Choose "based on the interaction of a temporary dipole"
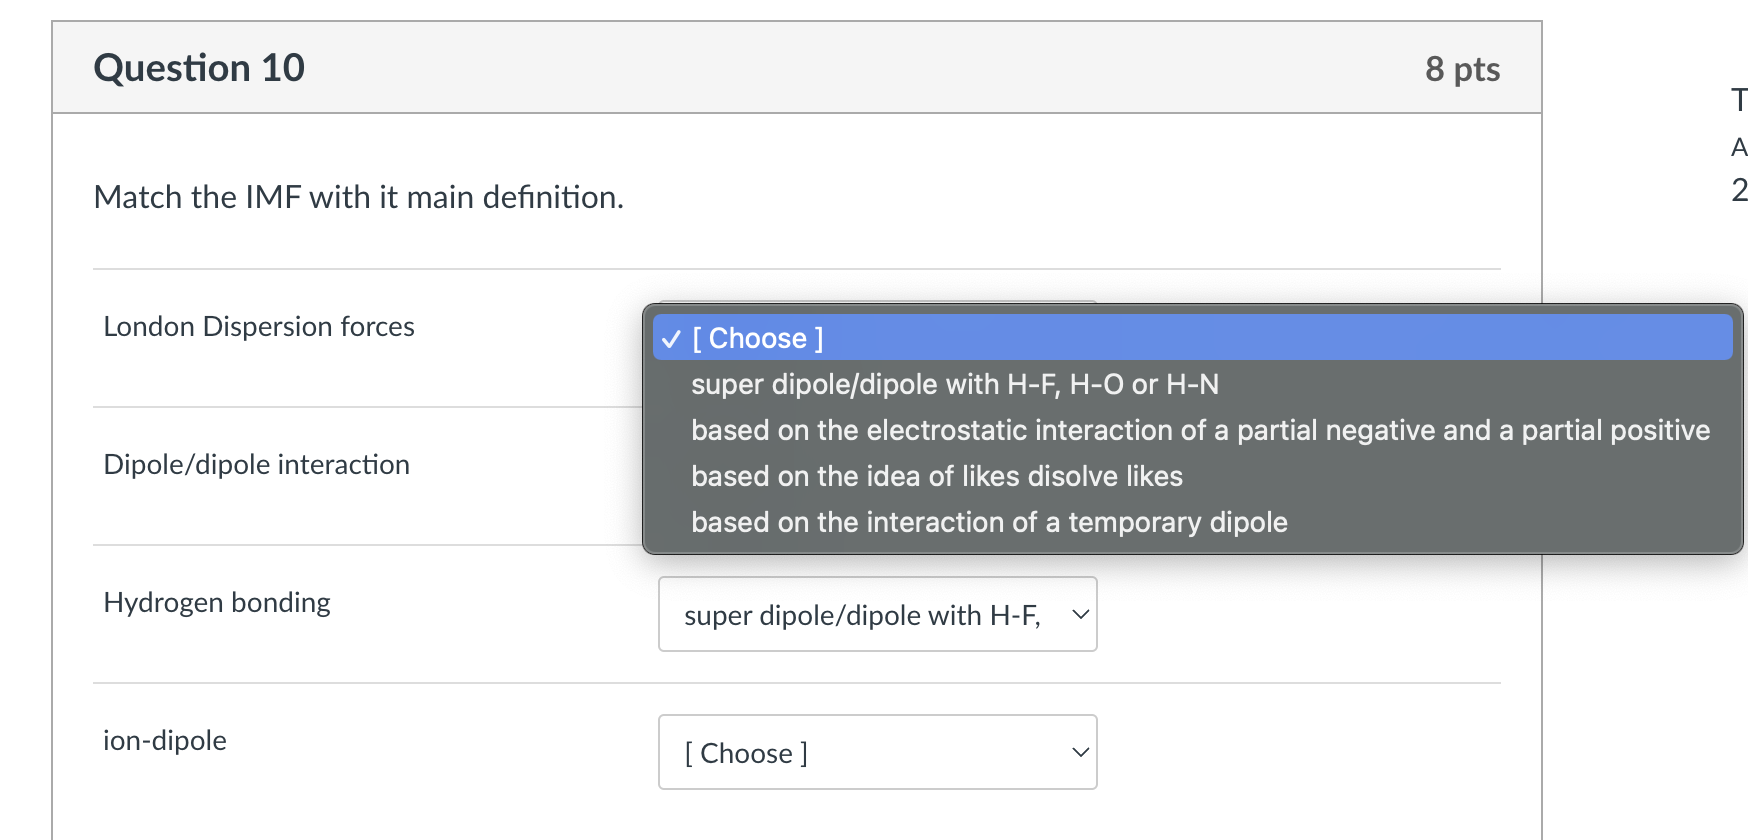This screenshot has width=1748, height=840. coord(988,523)
